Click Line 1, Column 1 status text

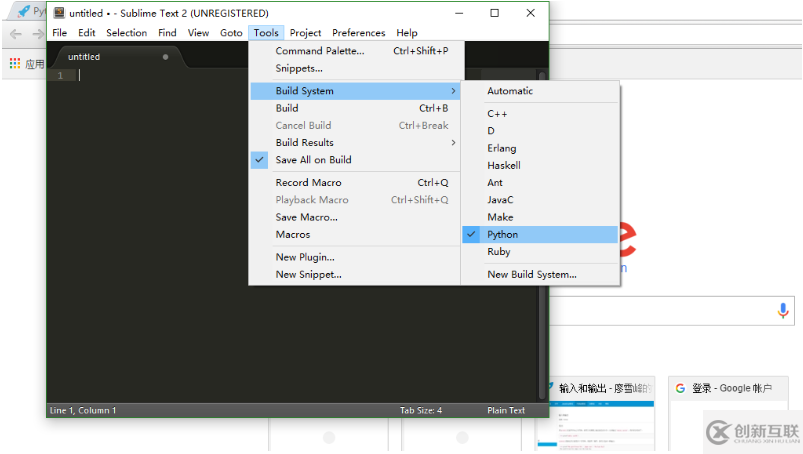tap(83, 410)
